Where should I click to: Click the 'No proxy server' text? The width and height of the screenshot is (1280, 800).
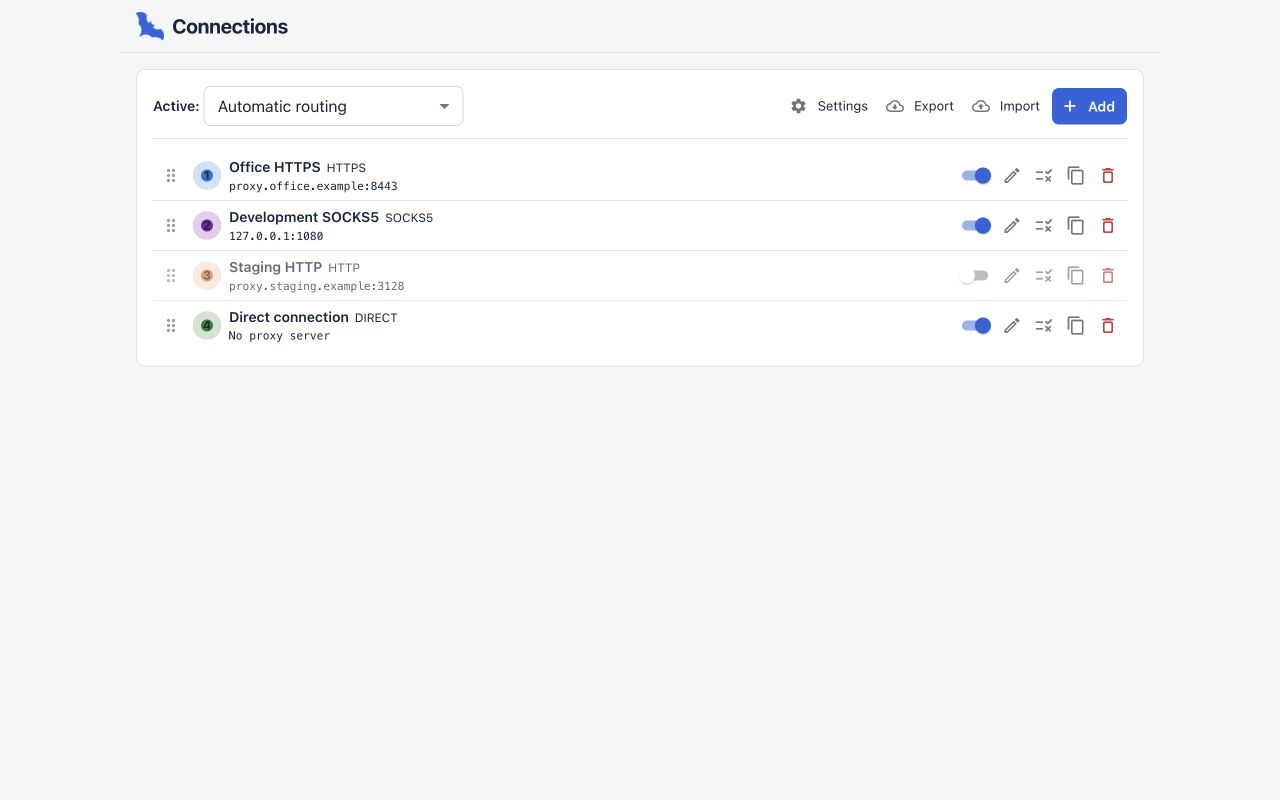click(279, 336)
